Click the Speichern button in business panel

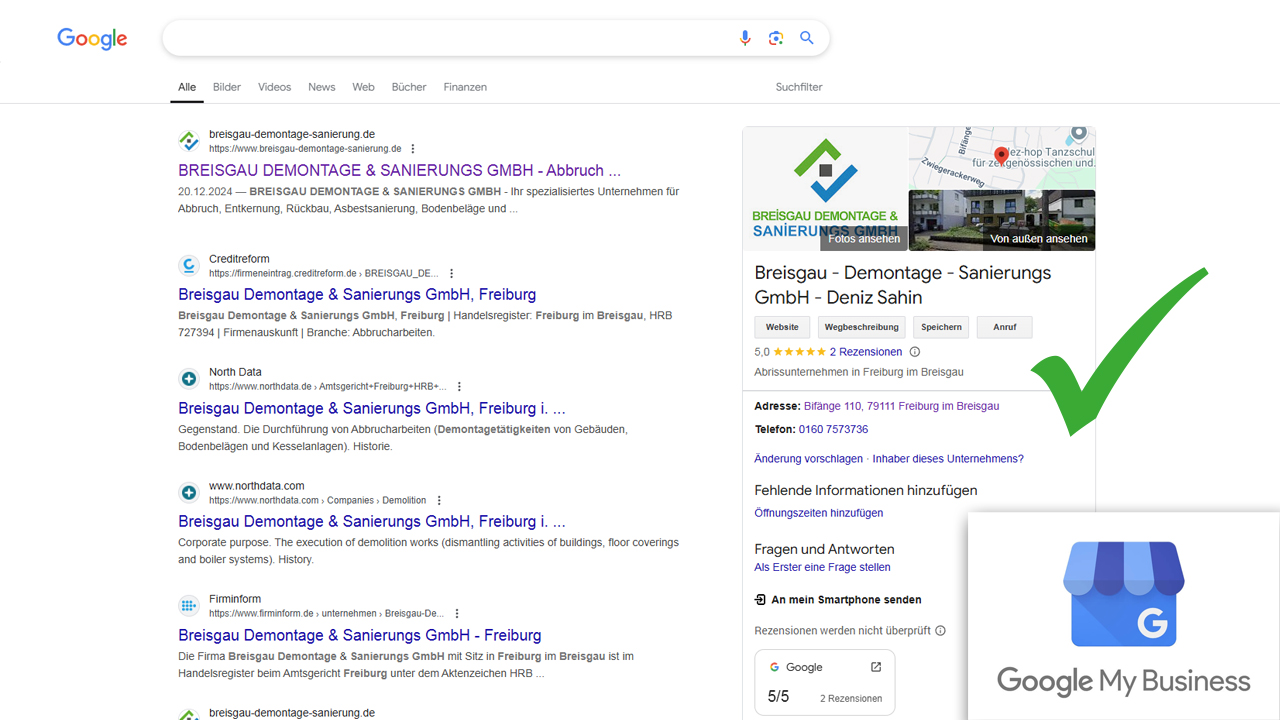tap(941, 327)
